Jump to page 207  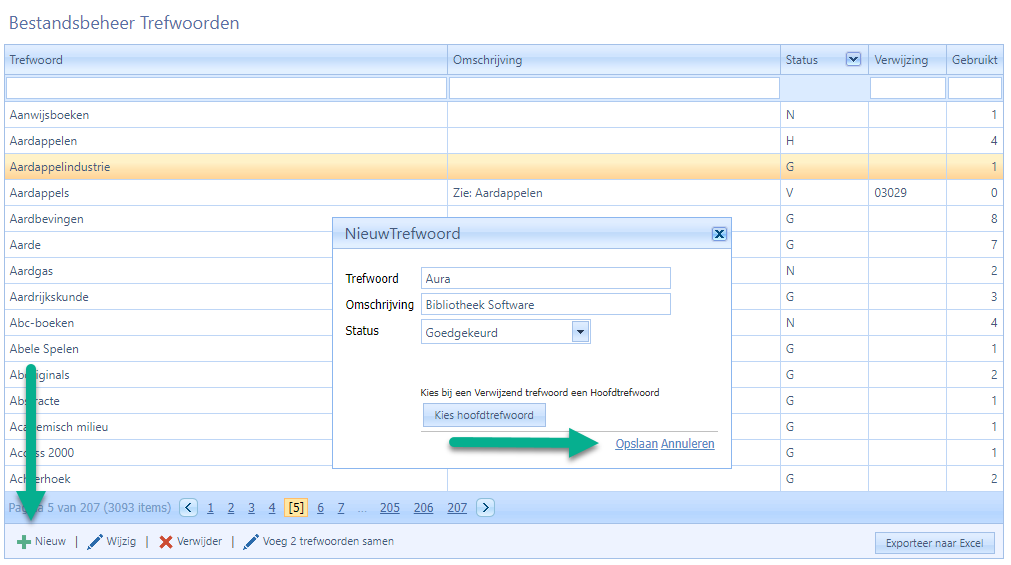(457, 508)
